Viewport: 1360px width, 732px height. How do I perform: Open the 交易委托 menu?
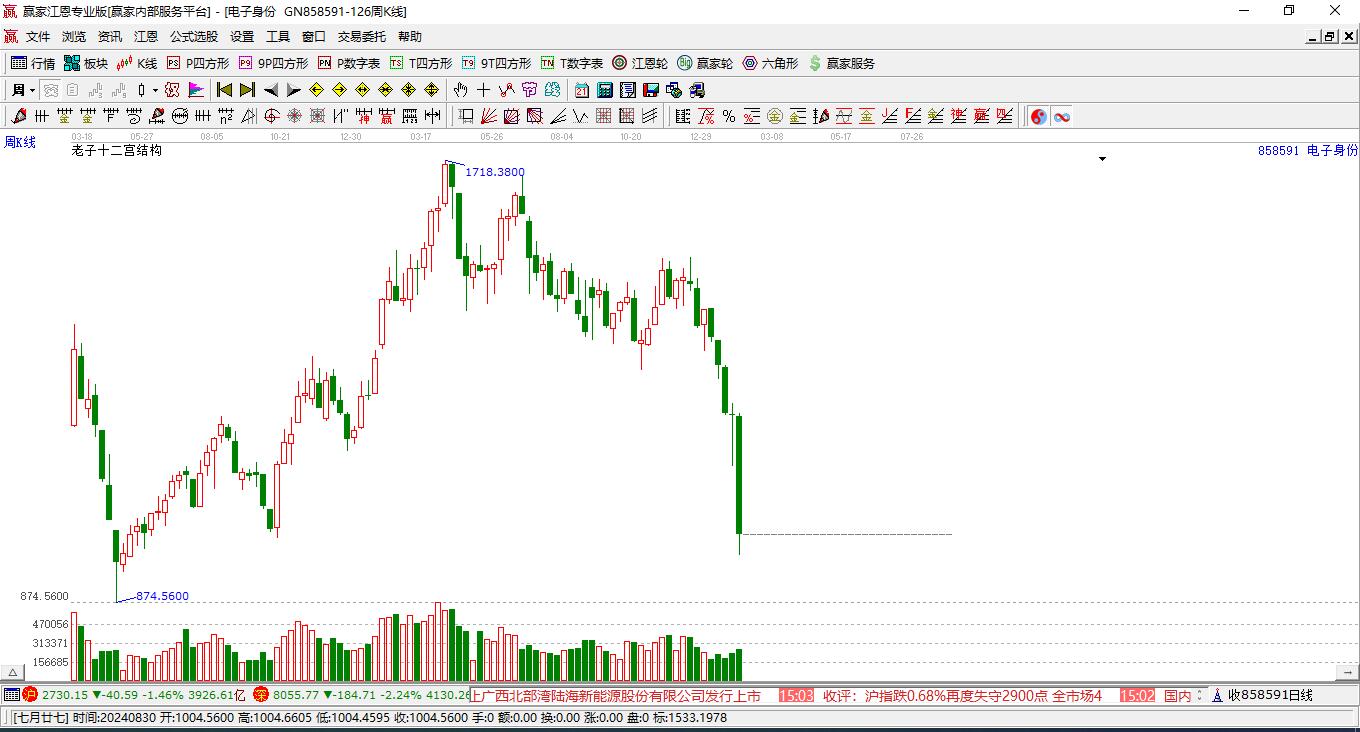(x=362, y=37)
